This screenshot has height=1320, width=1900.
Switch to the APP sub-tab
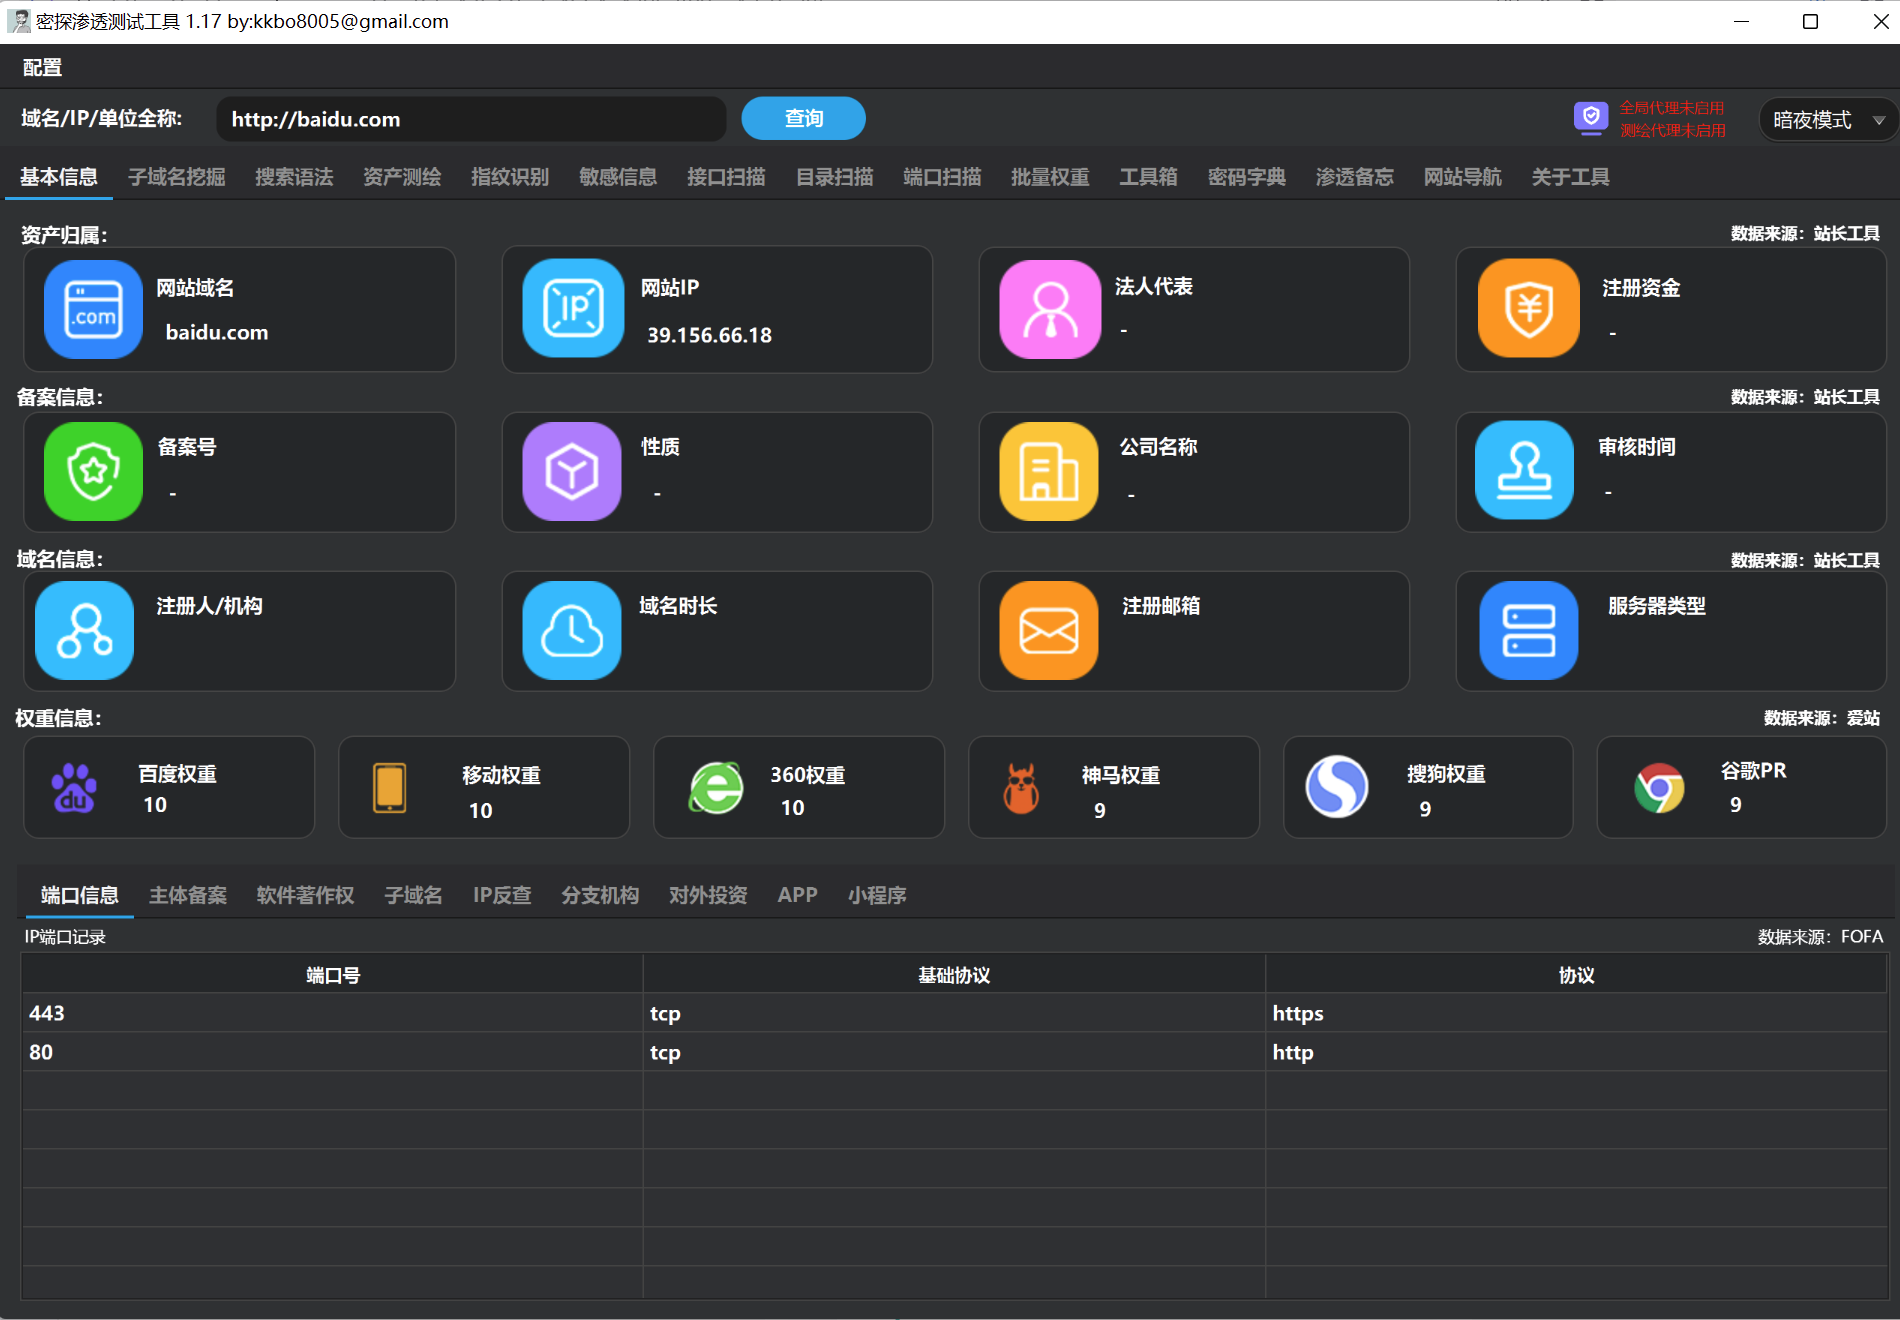coord(798,895)
